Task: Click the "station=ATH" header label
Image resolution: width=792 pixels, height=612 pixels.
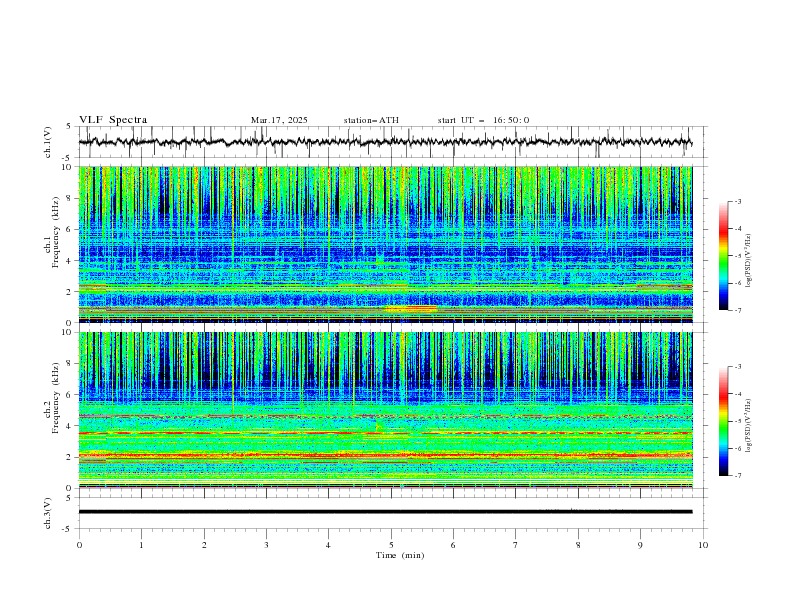Action: click(371, 120)
